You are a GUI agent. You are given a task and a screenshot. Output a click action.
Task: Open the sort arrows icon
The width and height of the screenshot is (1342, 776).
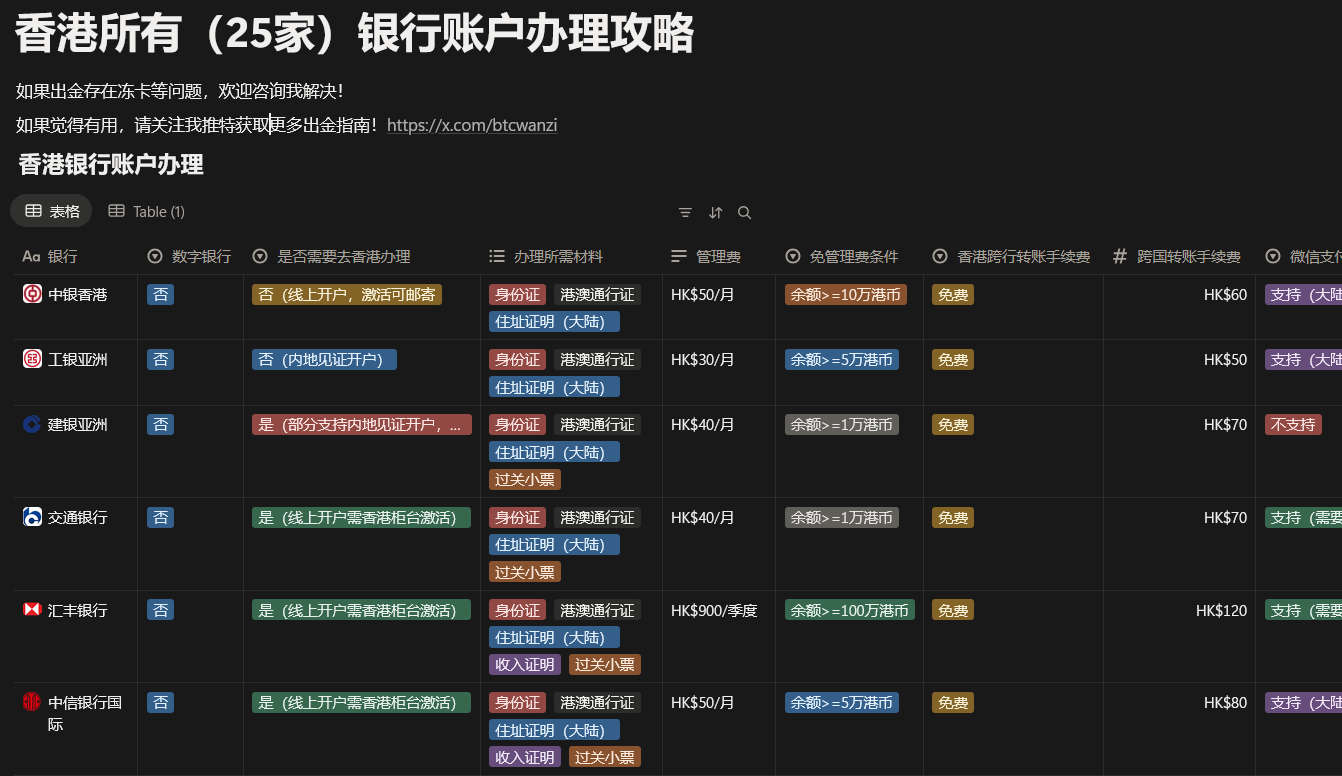pyautogui.click(x=715, y=212)
